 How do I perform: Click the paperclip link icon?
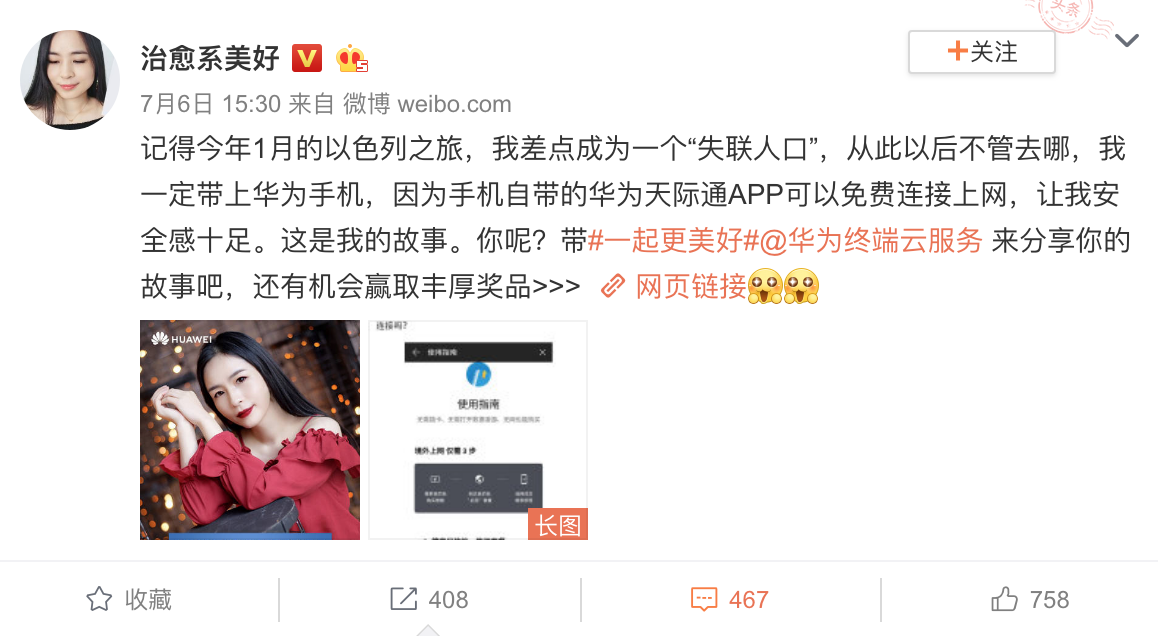613,286
